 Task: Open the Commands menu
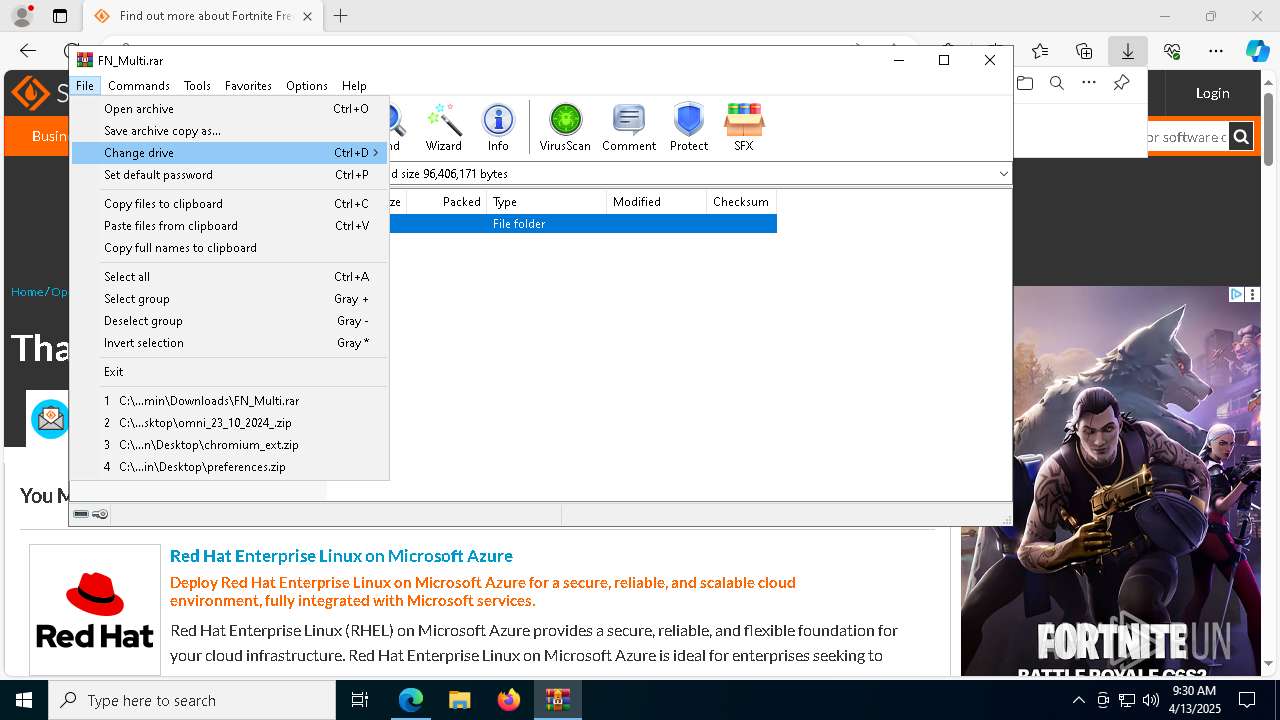click(139, 86)
